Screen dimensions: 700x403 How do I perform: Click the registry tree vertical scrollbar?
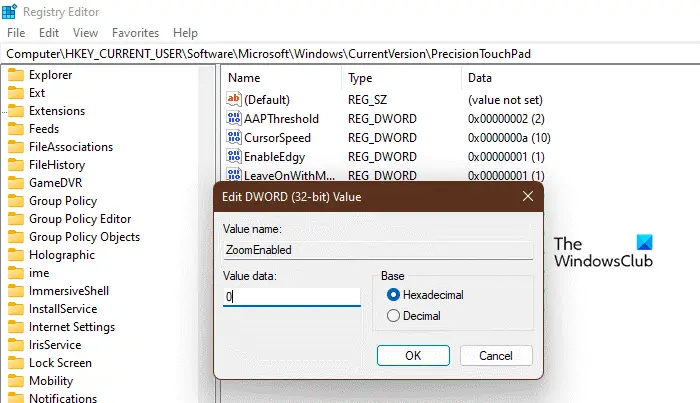coord(207,233)
